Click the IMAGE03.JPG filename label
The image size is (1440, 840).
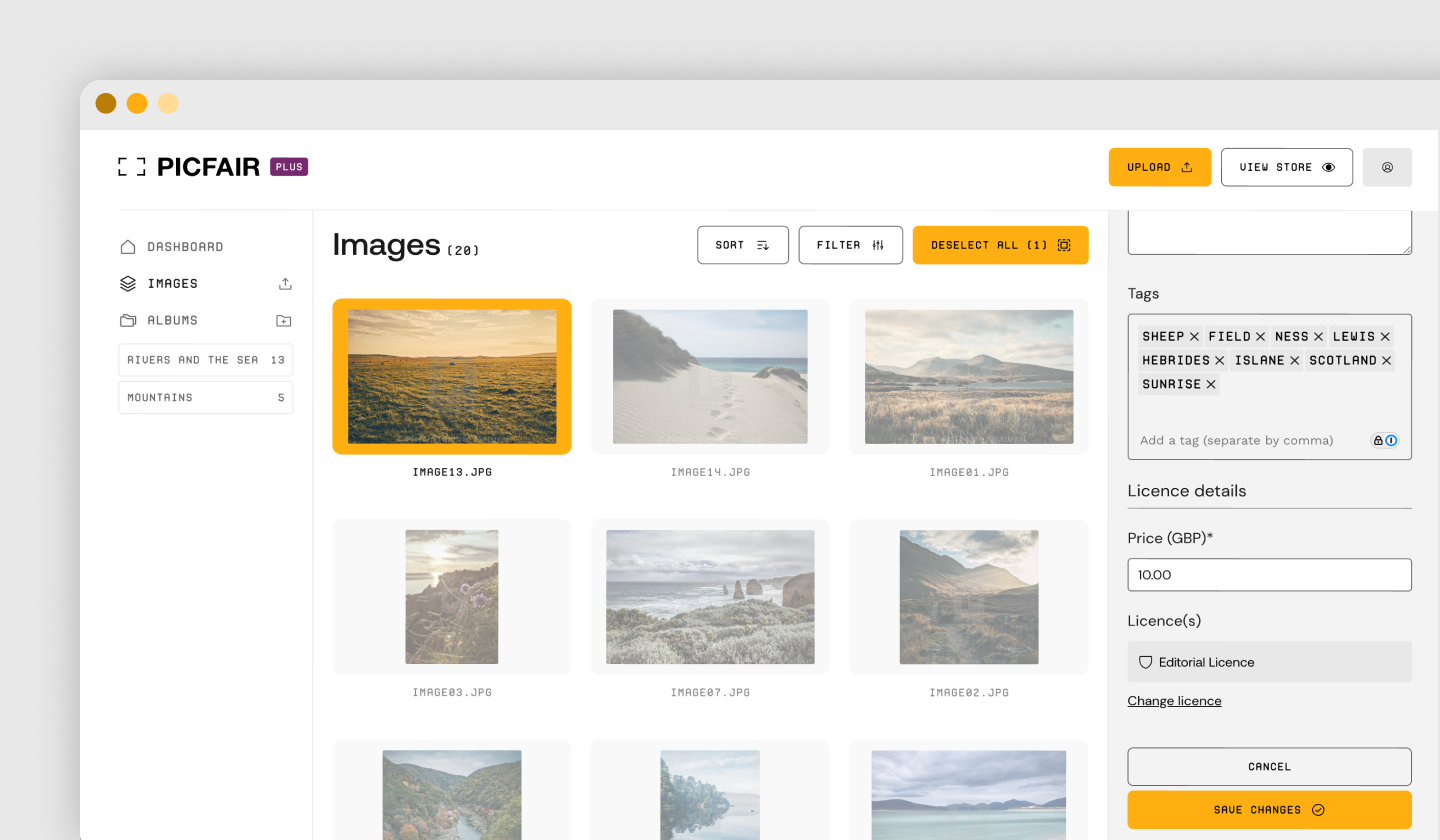[x=452, y=692]
